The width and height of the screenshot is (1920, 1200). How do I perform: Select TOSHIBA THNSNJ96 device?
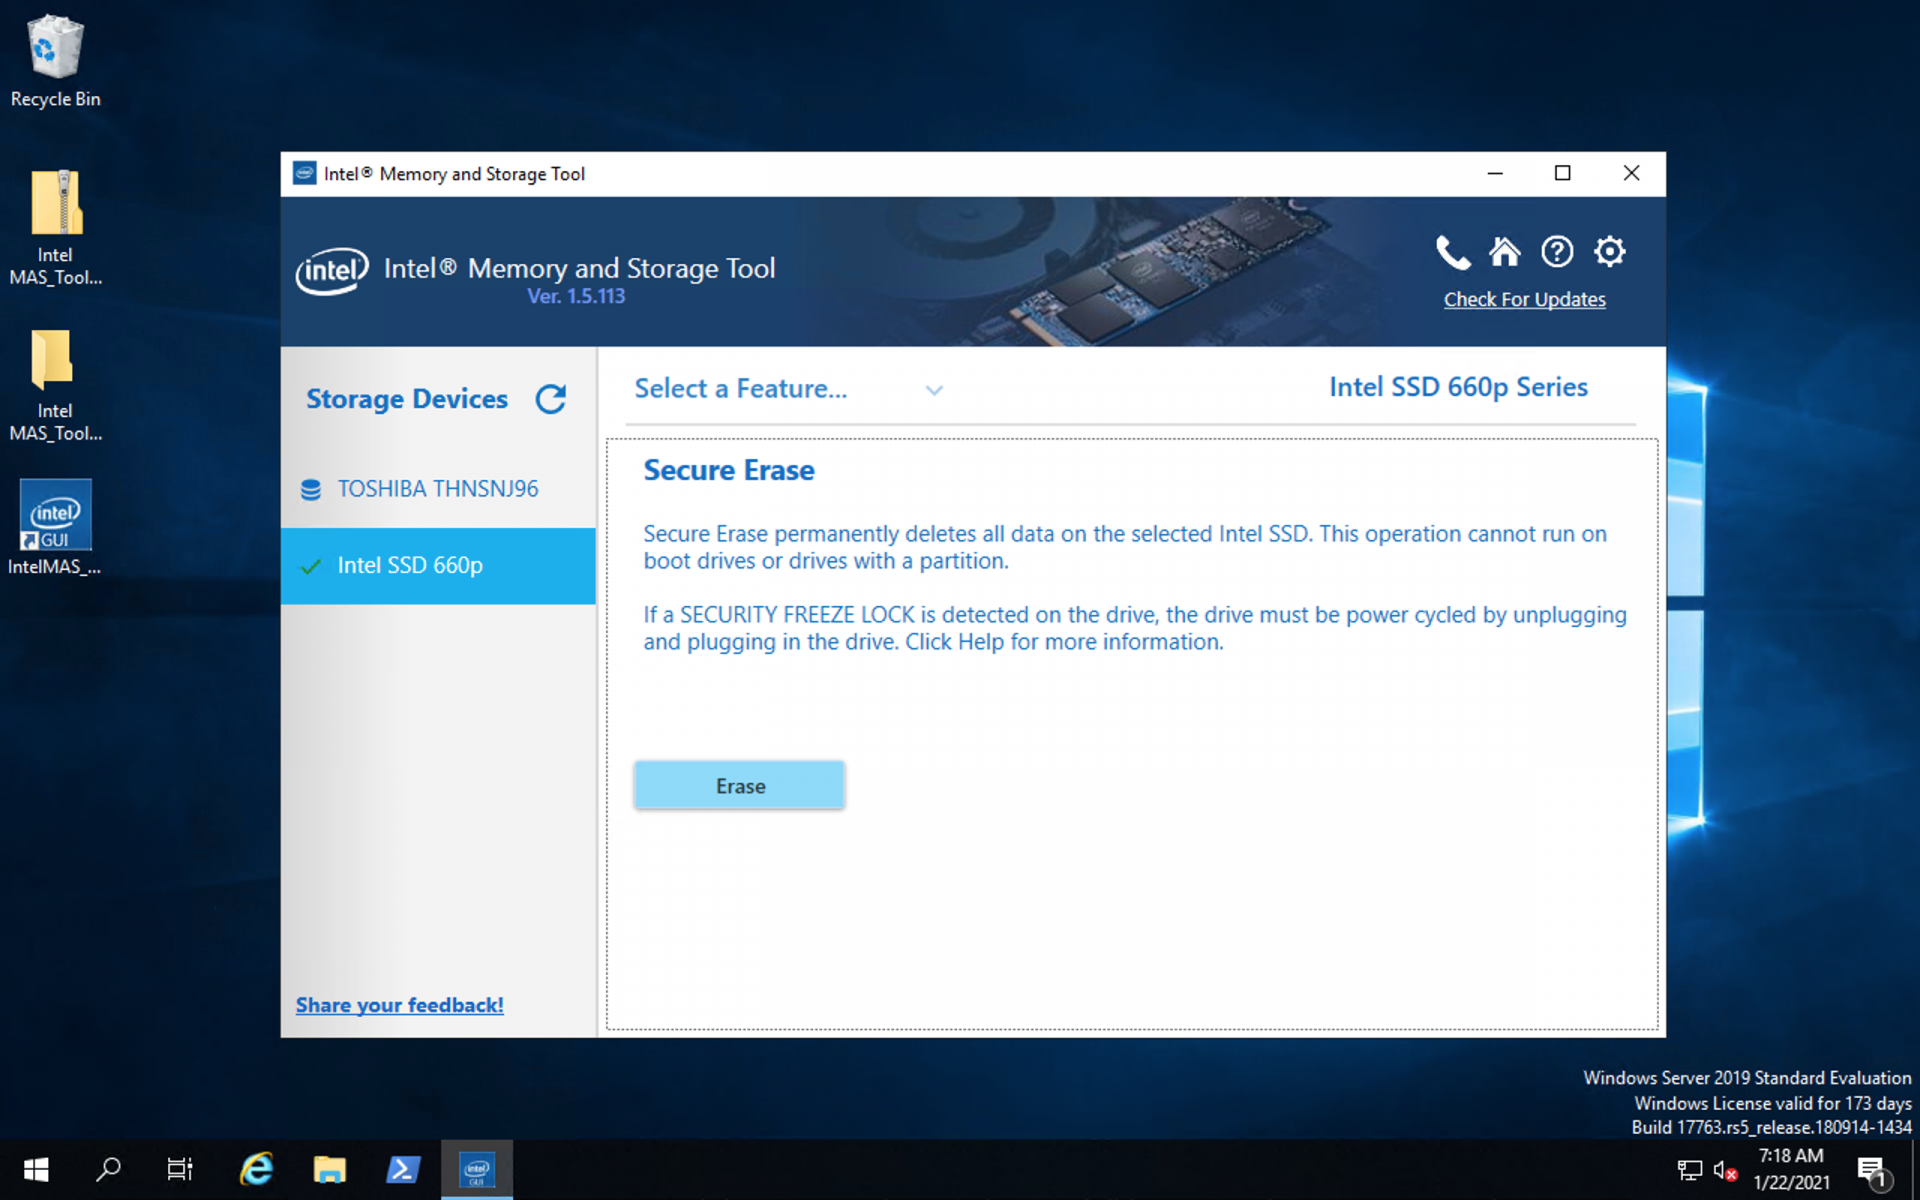pos(438,489)
